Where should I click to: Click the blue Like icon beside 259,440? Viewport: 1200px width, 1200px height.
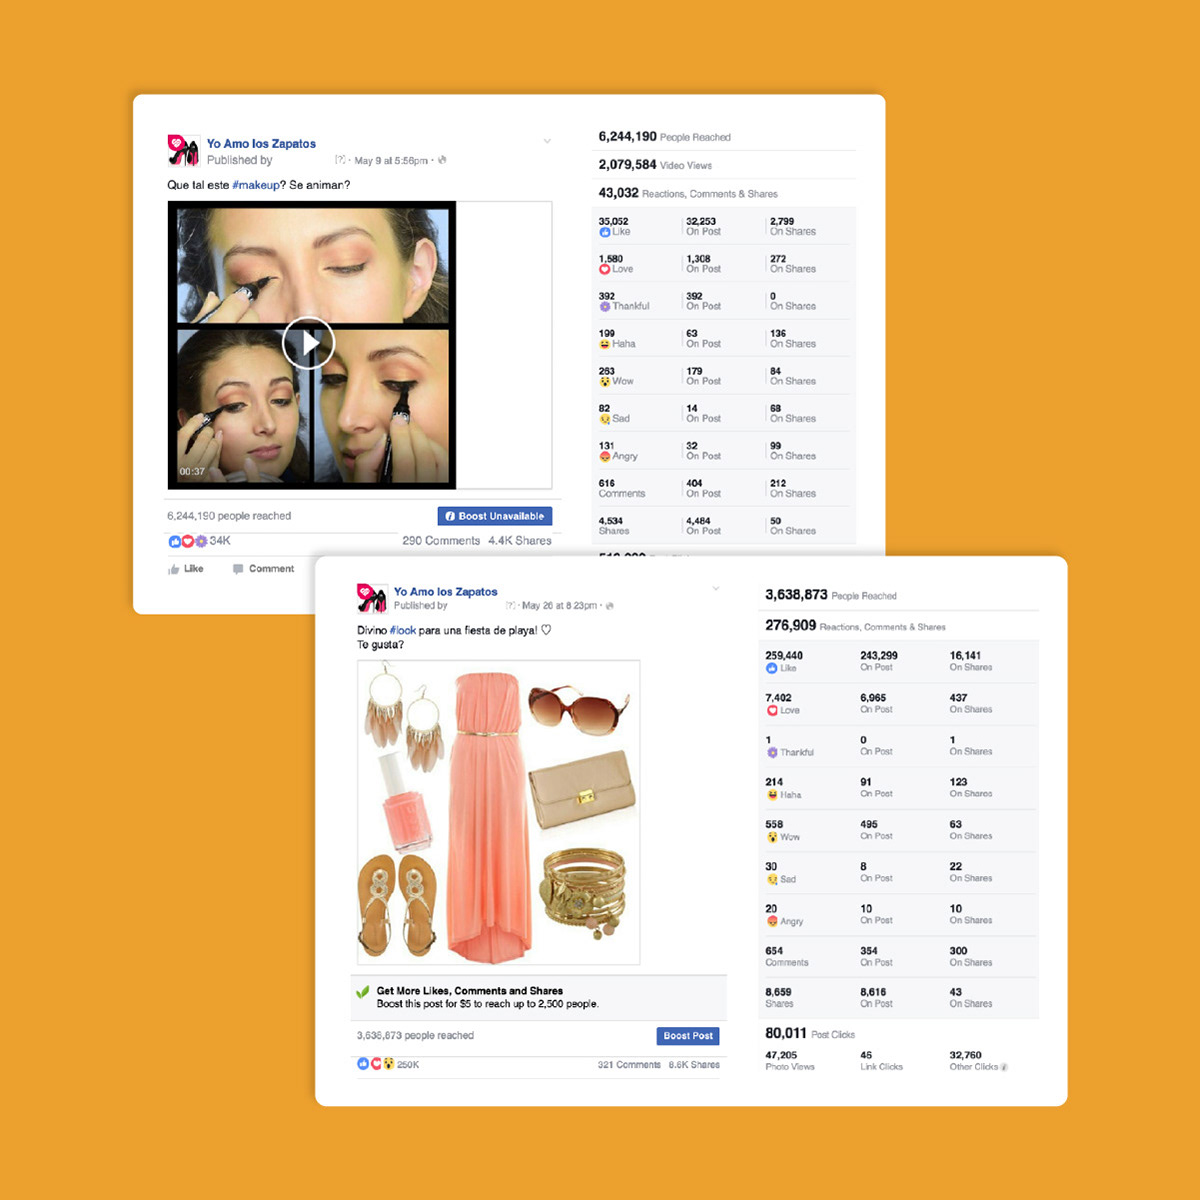coord(772,668)
